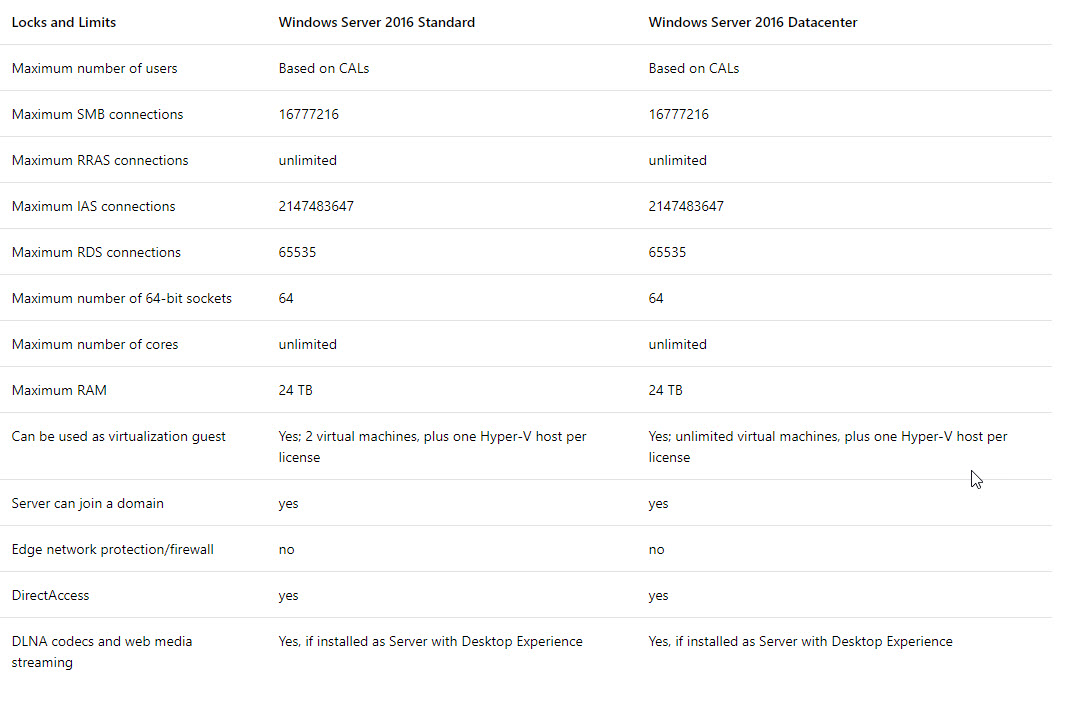Click 'DLNA codecs and web media streaming' label

tap(102, 652)
